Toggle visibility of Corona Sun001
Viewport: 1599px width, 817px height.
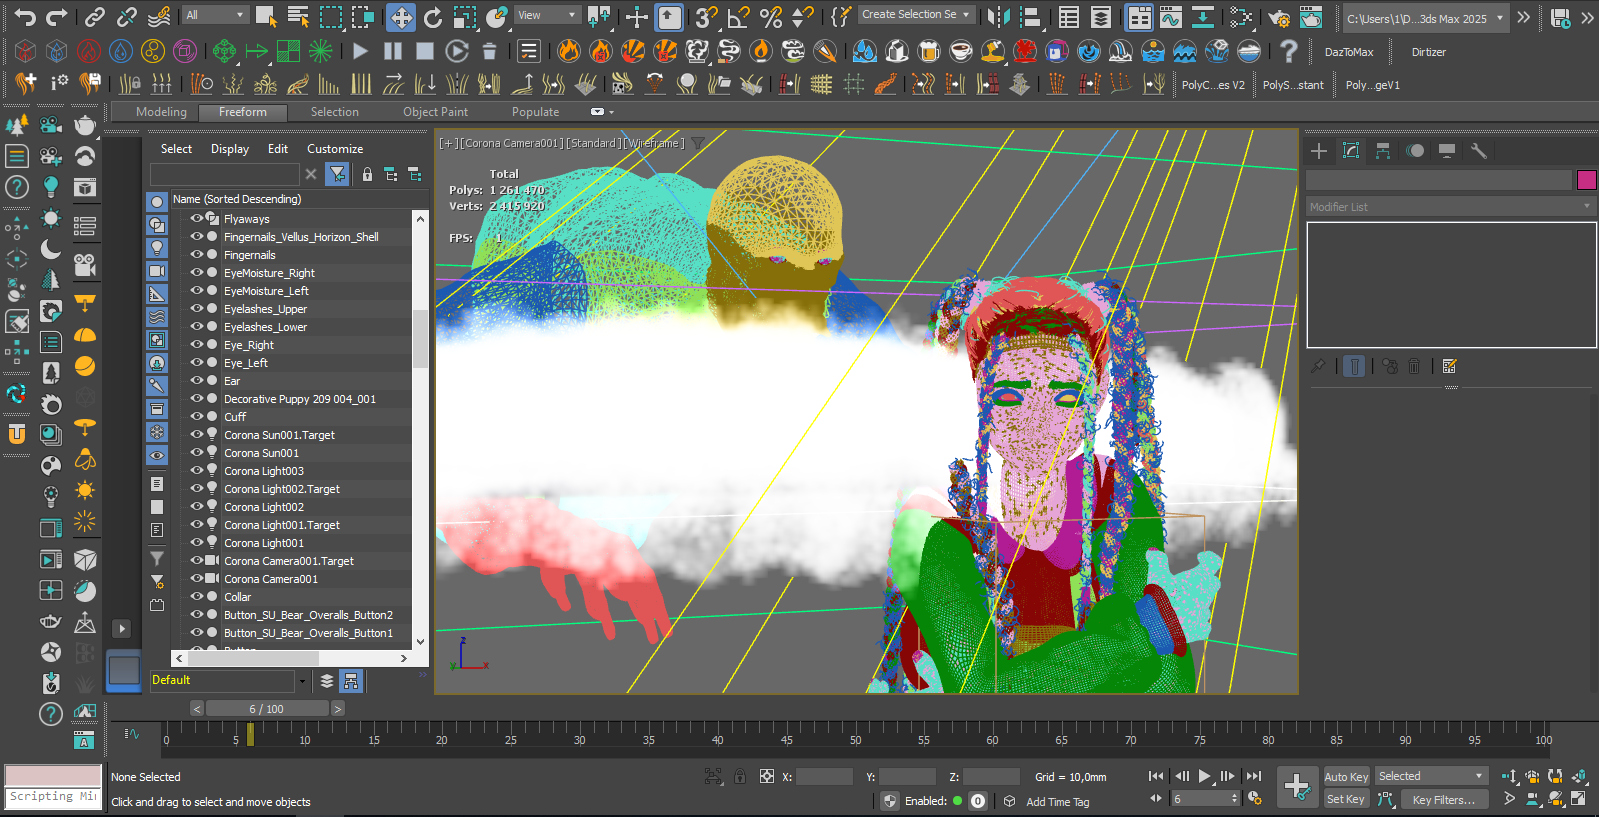click(197, 452)
